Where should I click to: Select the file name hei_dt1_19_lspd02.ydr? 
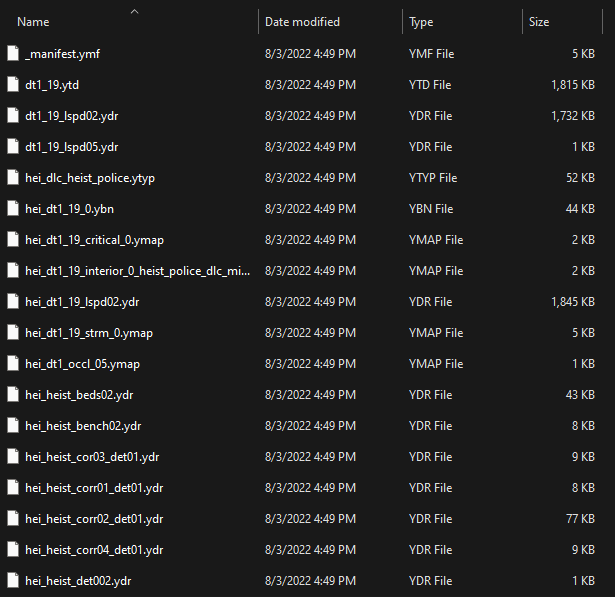[82, 302]
